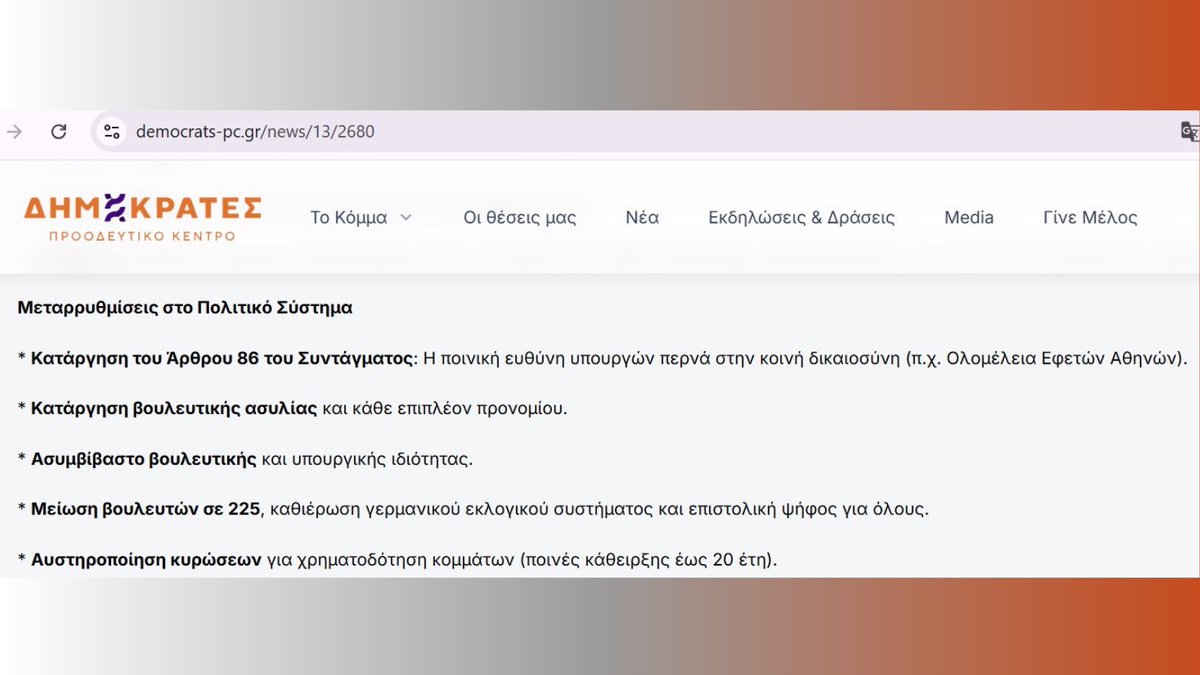
Task: Open the Νέα menu item
Action: coord(642,216)
